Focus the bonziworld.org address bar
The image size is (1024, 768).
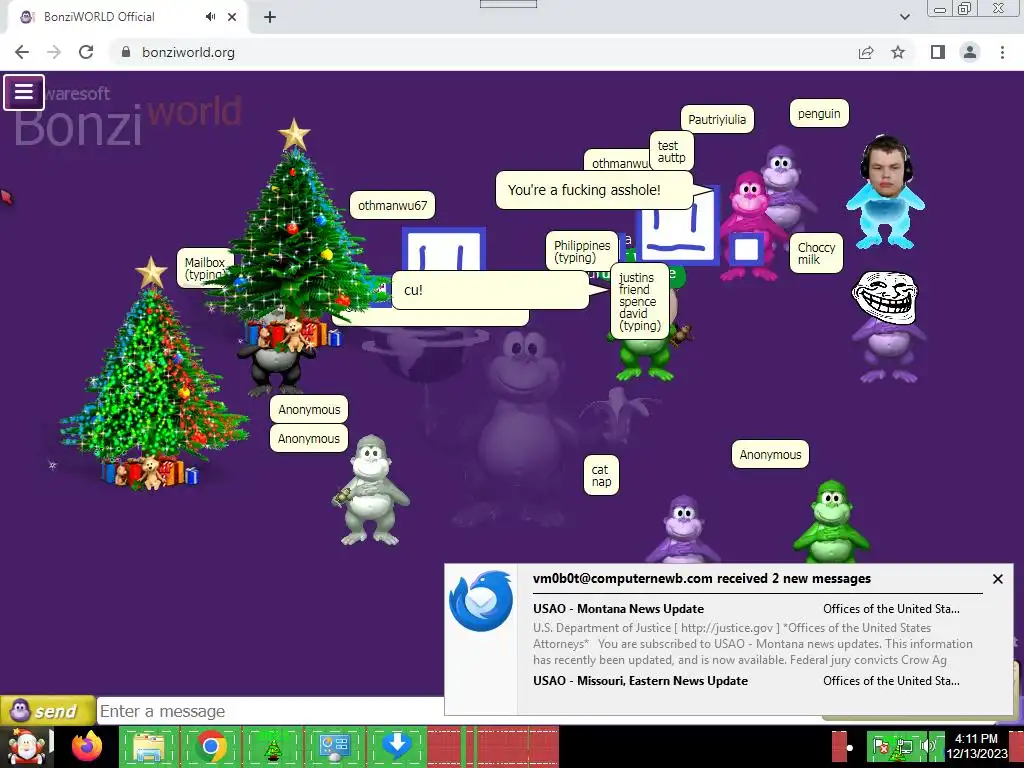(483, 52)
